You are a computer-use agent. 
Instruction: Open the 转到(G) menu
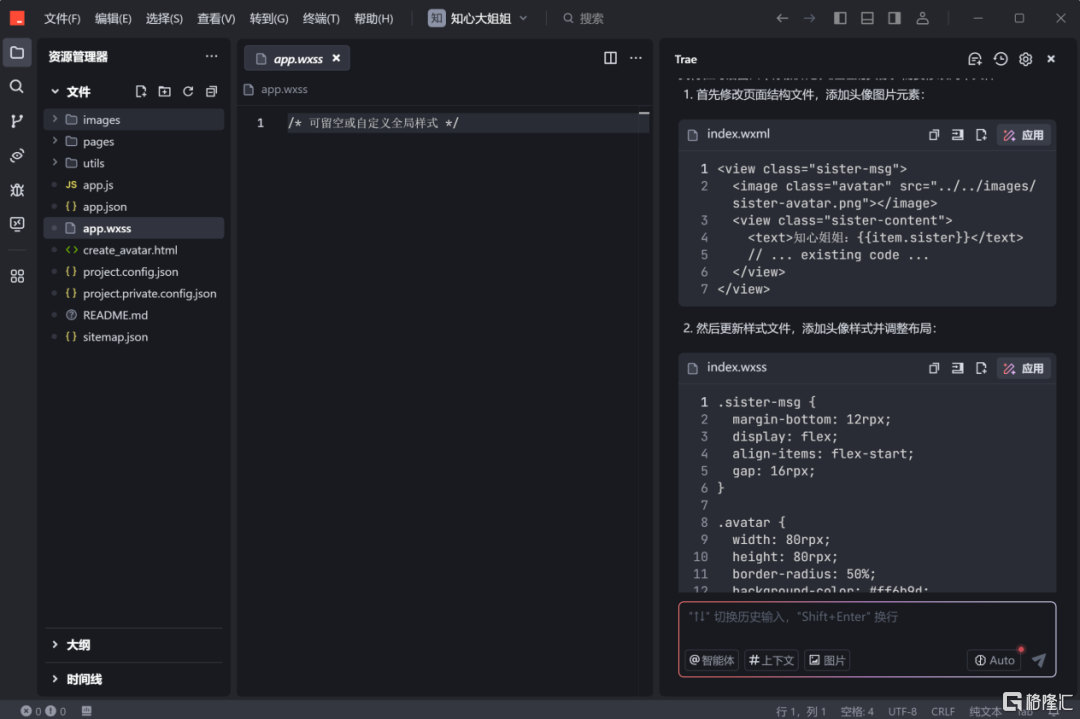point(269,19)
